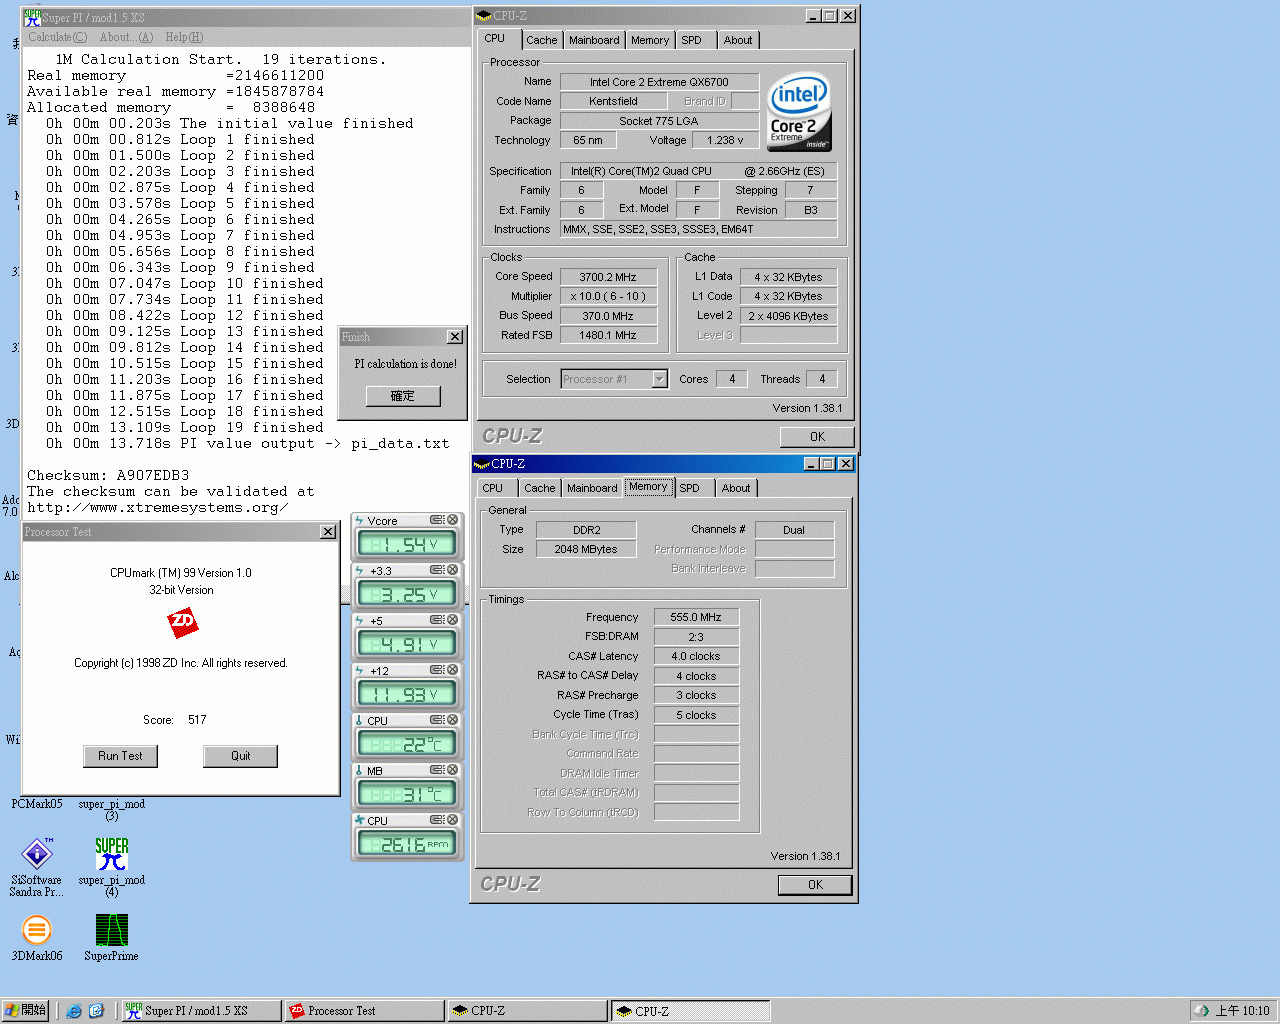Launch Internet Explorer from quick launch
The image size is (1280, 1024).
click(x=74, y=1011)
